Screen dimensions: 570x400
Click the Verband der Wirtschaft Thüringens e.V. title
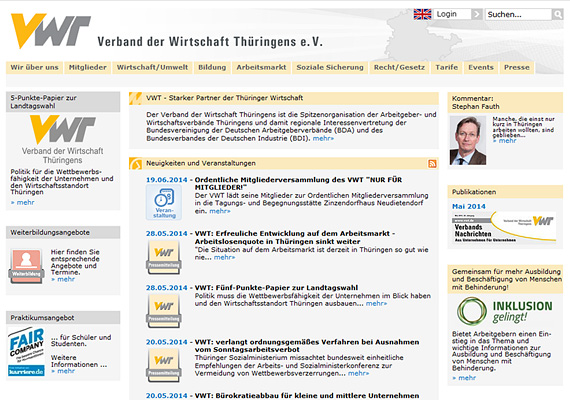[x=210, y=41]
